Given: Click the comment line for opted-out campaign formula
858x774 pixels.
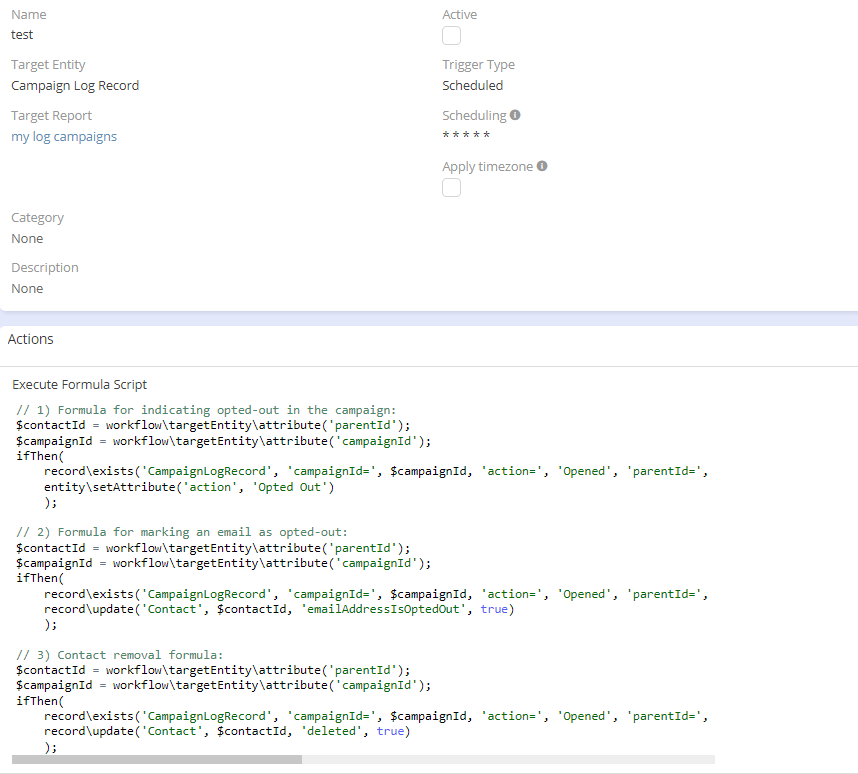Looking at the screenshot, I should (x=206, y=410).
